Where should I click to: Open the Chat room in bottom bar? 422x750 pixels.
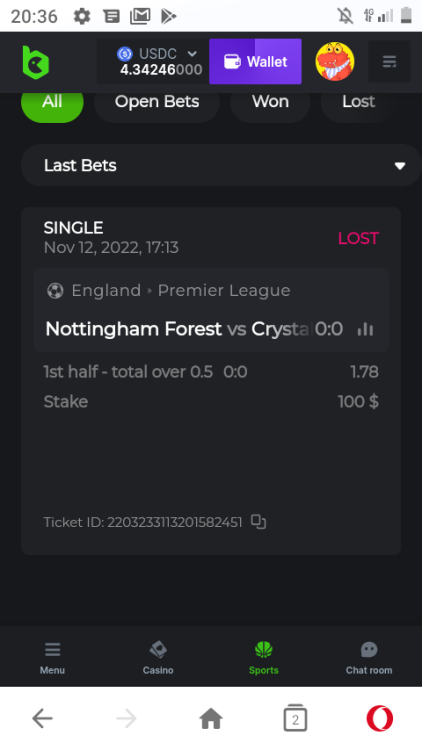(369, 658)
